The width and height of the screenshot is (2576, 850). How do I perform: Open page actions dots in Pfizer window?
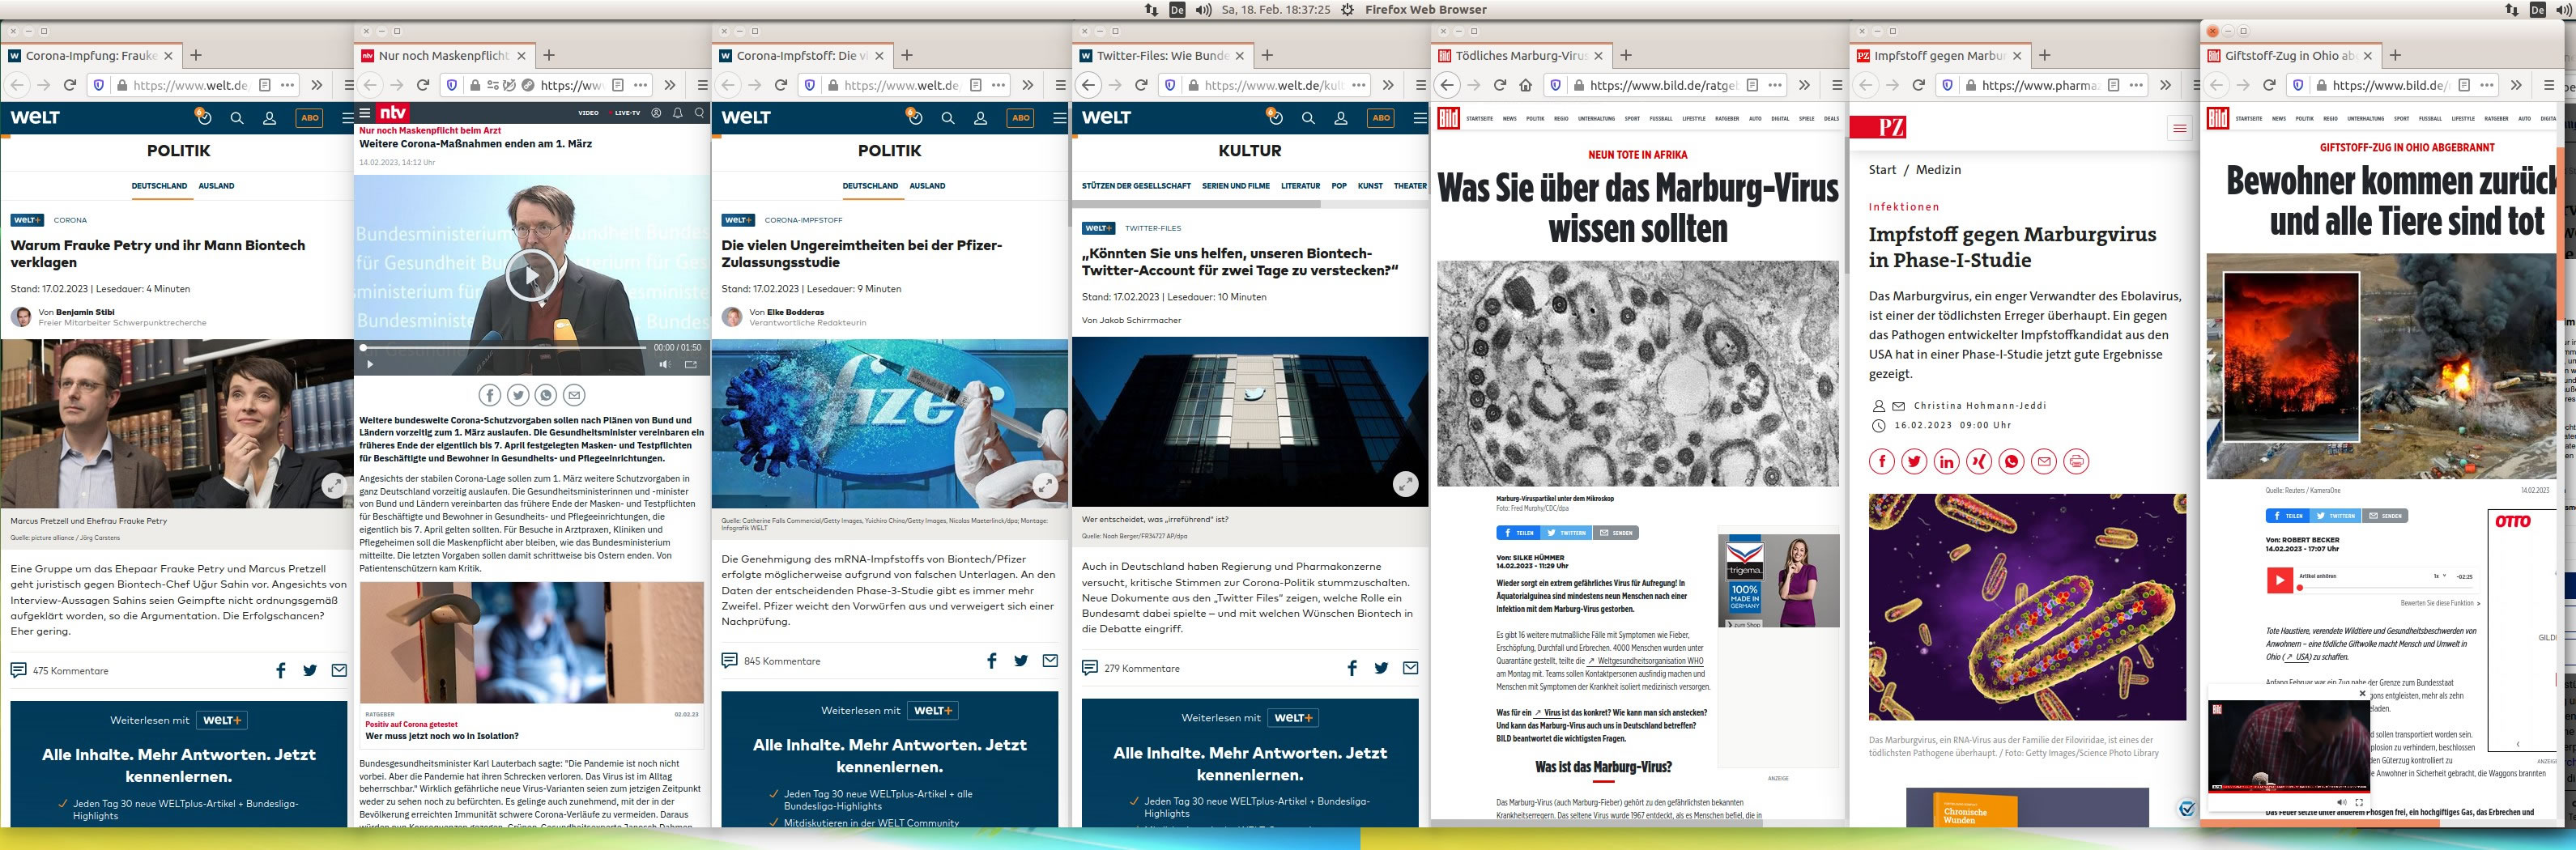point(998,85)
